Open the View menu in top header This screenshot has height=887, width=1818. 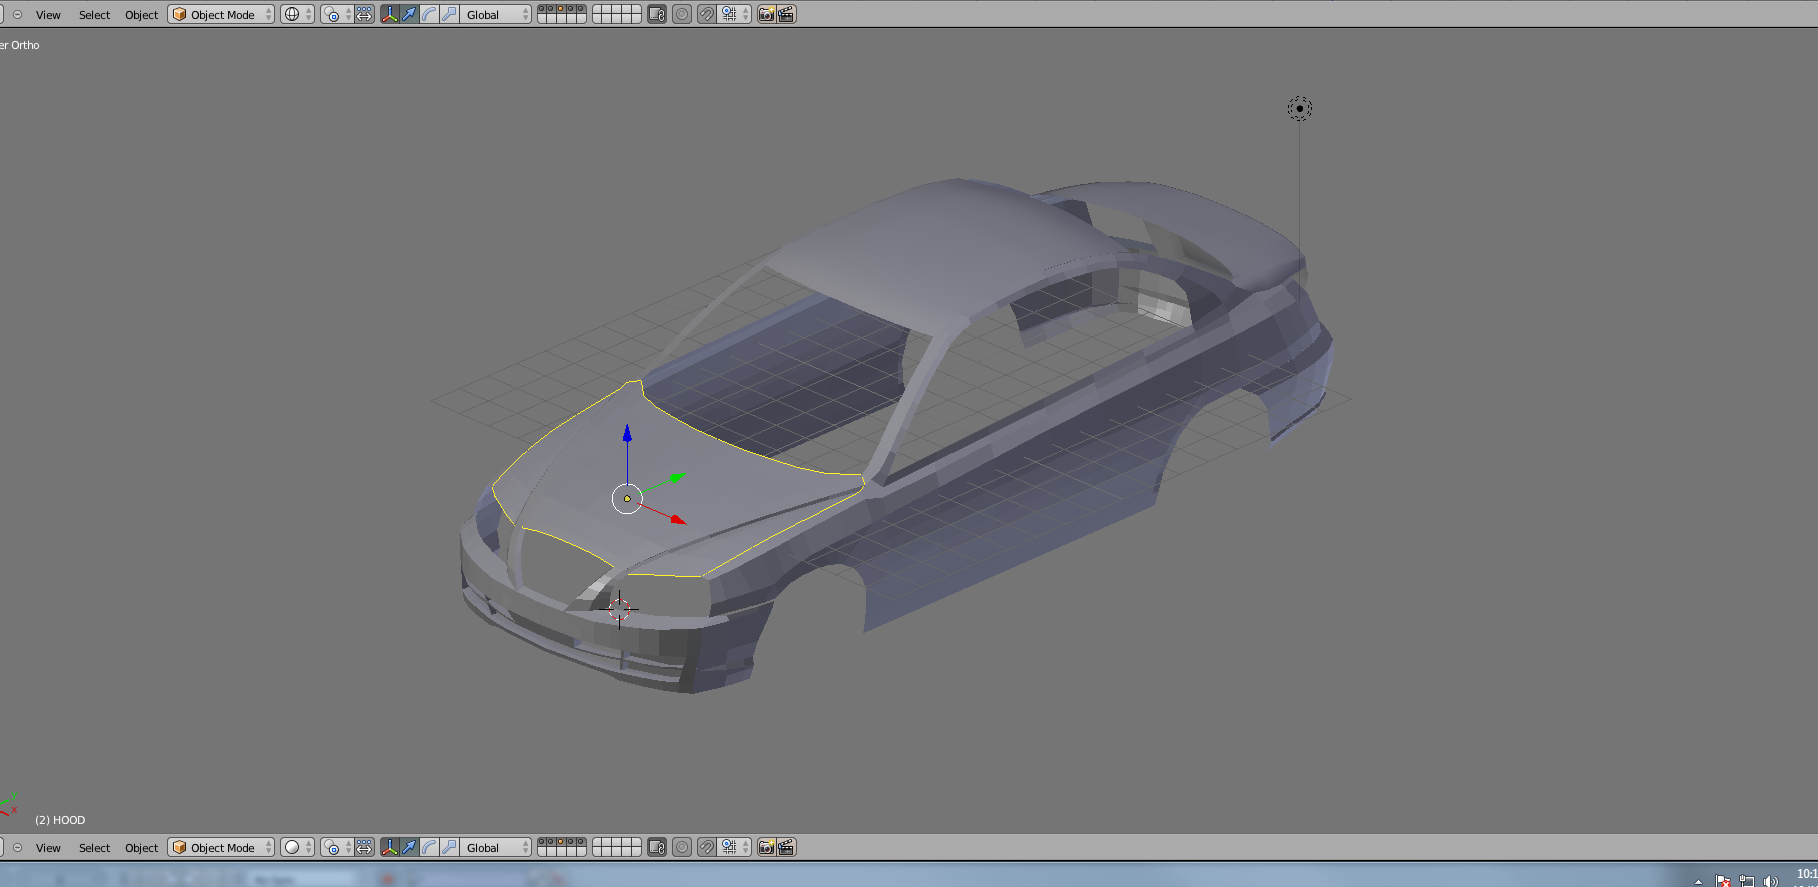pyautogui.click(x=48, y=14)
